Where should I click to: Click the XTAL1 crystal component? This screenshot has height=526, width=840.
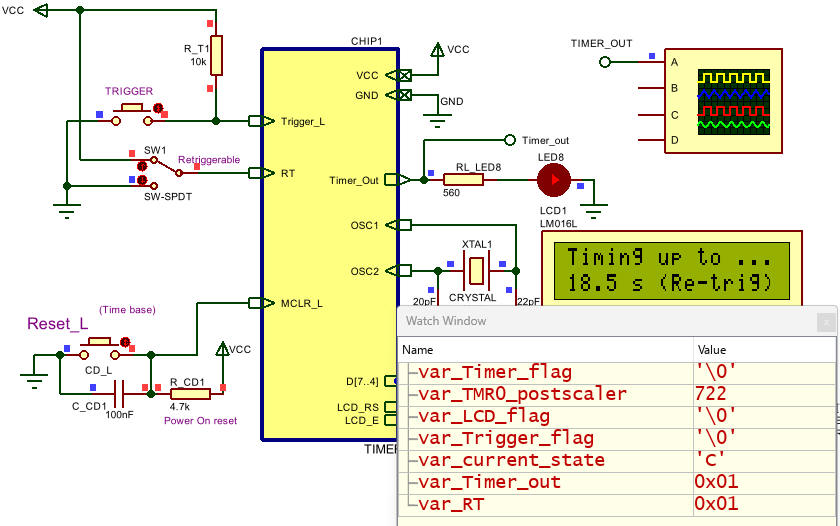coord(477,270)
